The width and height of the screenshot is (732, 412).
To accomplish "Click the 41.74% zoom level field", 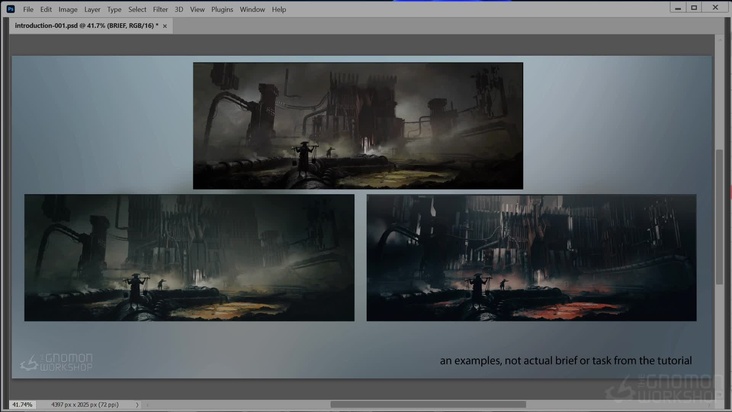I will [21, 405].
